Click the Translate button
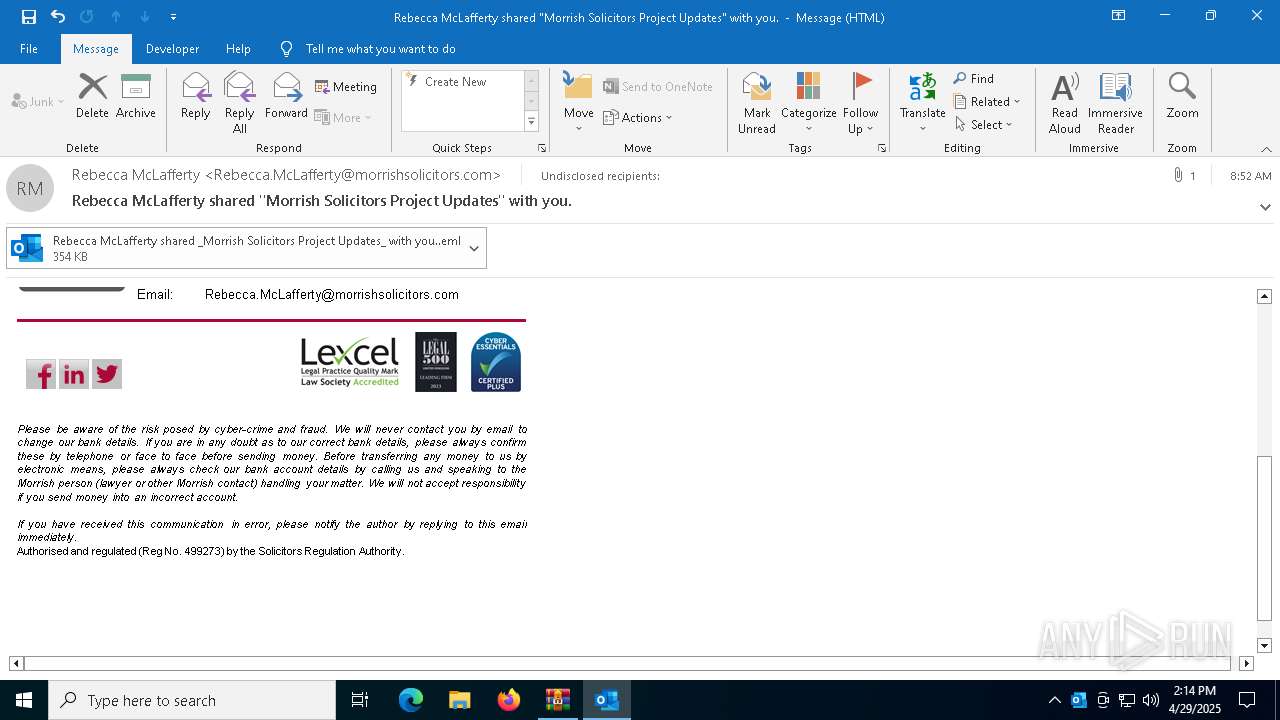 tap(922, 102)
